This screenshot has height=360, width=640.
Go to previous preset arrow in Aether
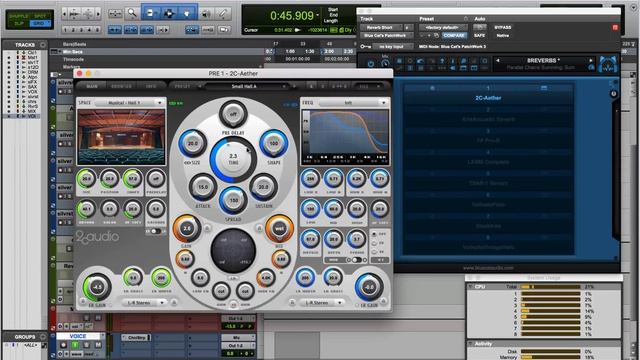click(x=200, y=86)
